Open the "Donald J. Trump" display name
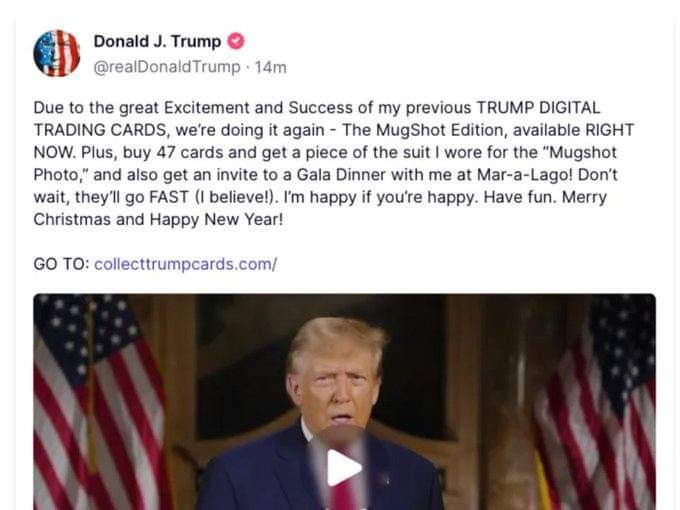The height and width of the screenshot is (510, 680). (157, 41)
